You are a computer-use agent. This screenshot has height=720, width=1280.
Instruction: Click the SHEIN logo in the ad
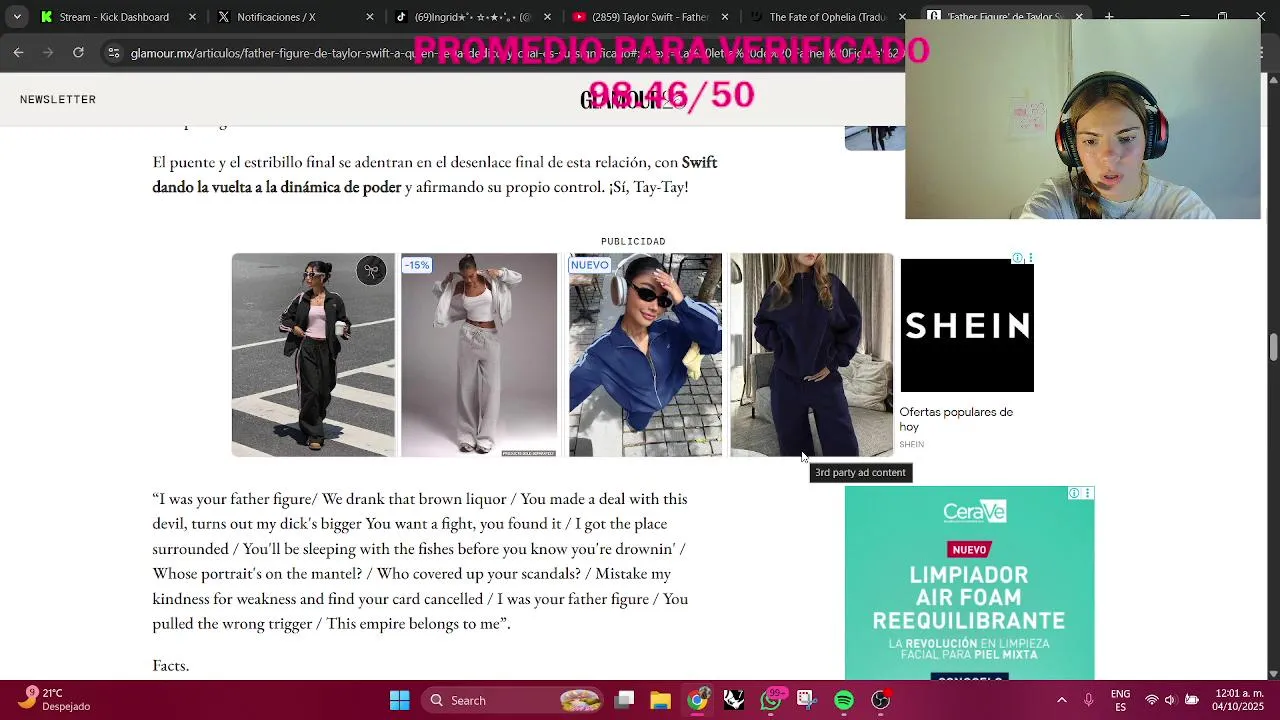pos(967,325)
